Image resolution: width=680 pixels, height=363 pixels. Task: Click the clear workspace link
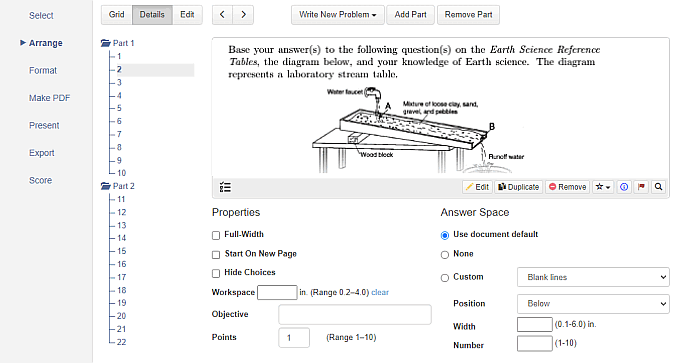point(380,292)
